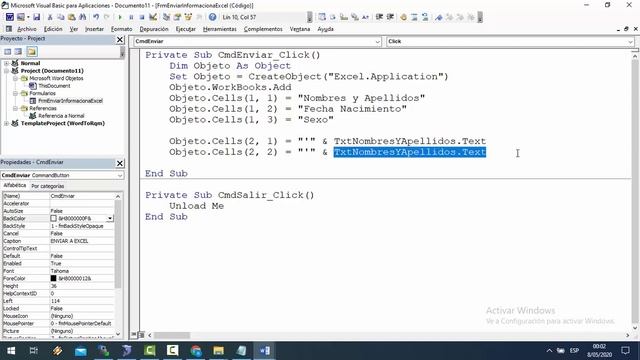Click the Font property value Tahoma
Viewport: 640px width, 360px height.
(x=82, y=271)
